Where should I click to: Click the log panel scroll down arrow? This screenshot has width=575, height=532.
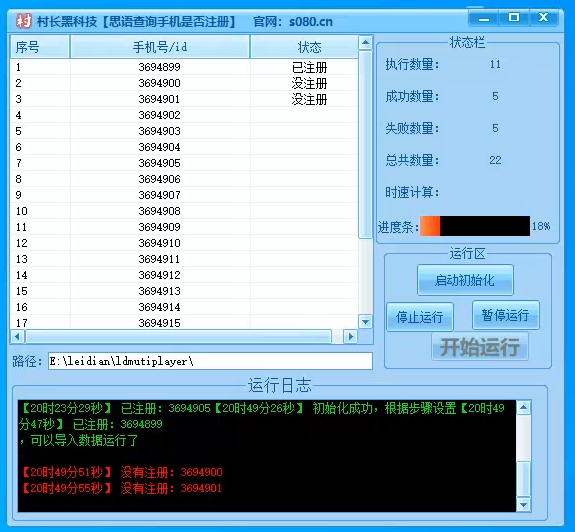click(x=523, y=505)
